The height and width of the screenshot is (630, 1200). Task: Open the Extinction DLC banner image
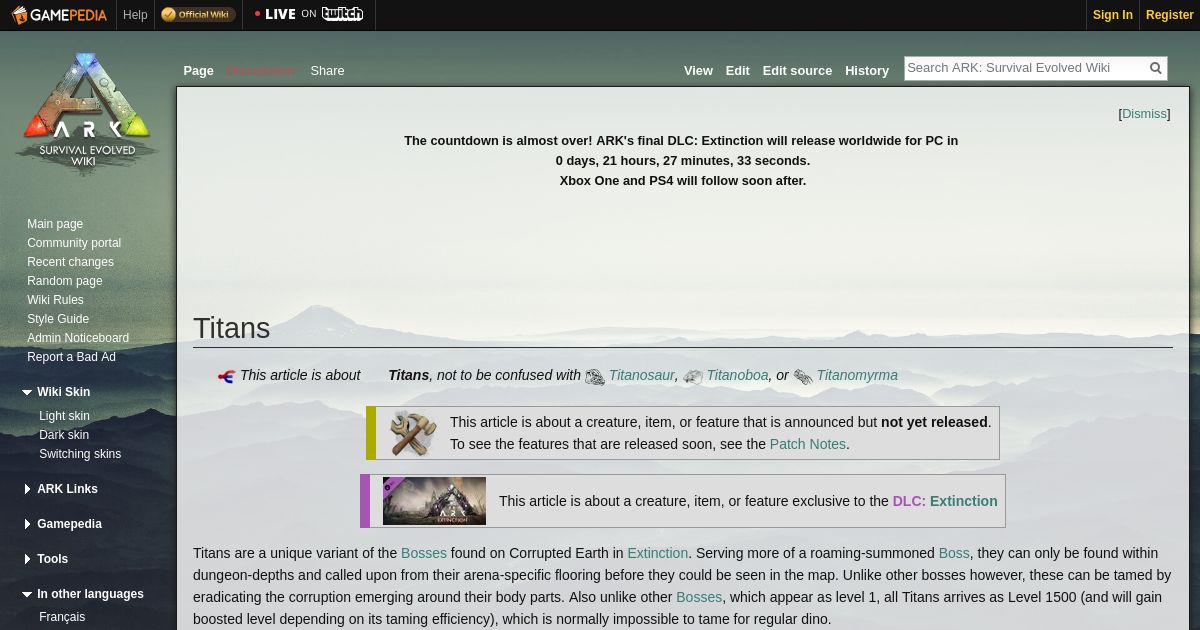434,501
